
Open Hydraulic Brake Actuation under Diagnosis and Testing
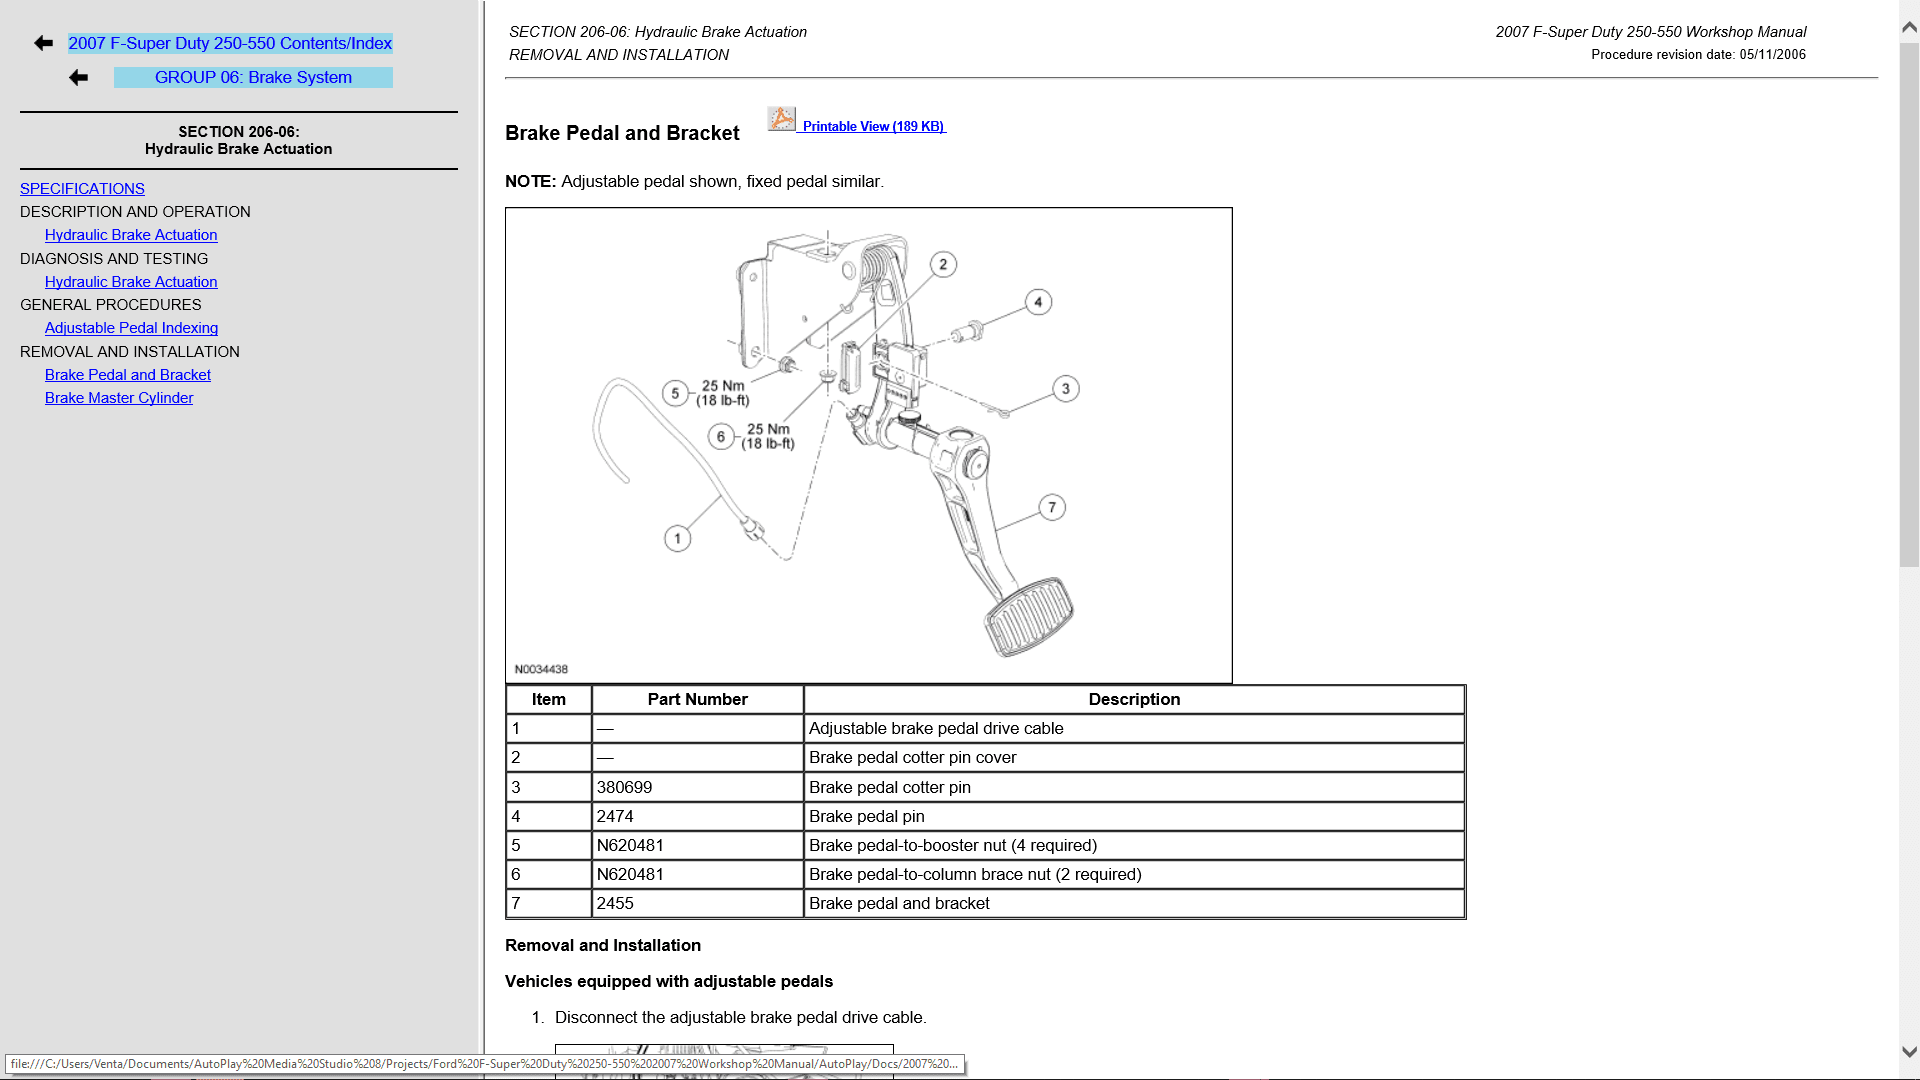pyautogui.click(x=131, y=282)
